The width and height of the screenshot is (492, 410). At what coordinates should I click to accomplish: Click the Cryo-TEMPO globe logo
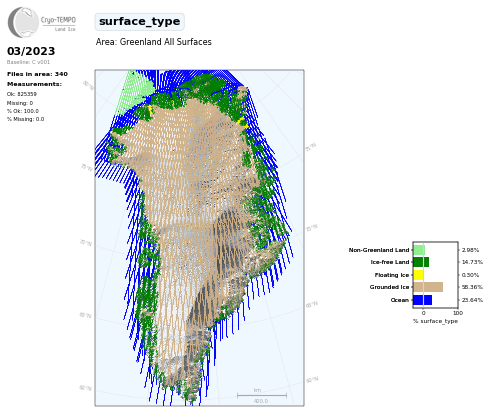point(23,22)
